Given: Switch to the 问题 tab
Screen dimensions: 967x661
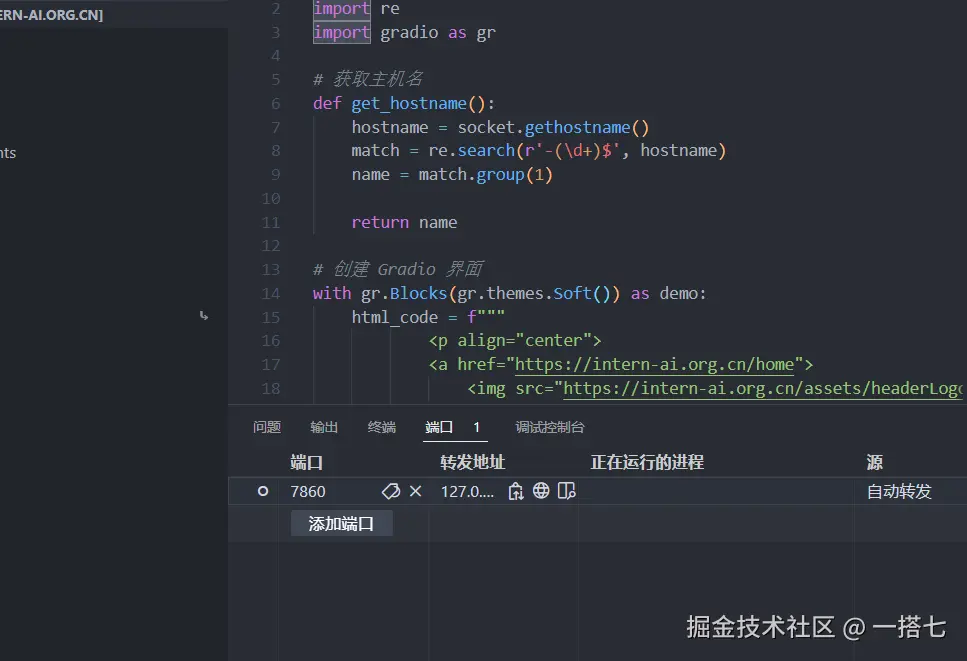Looking at the screenshot, I should pos(267,427).
